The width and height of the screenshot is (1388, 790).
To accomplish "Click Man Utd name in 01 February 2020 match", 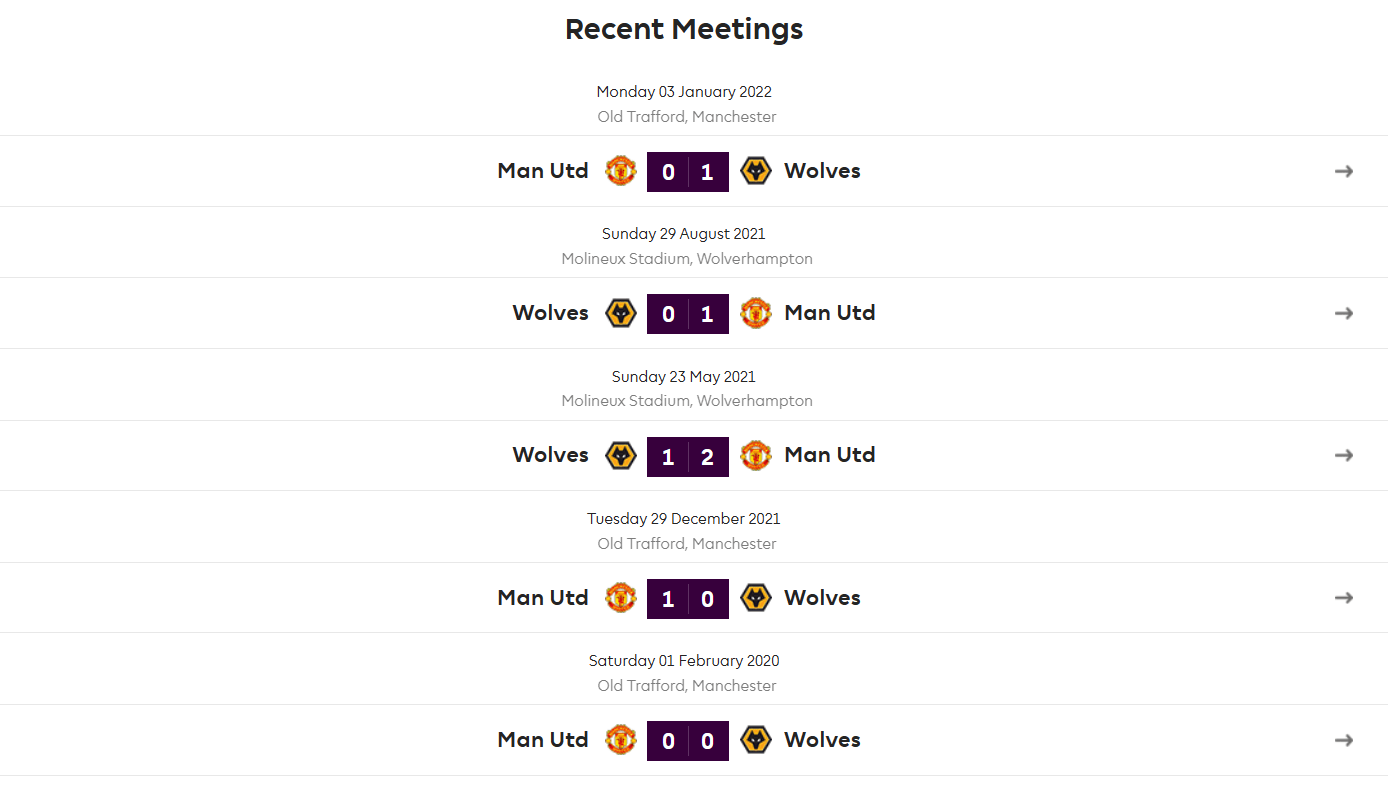I will coord(543,740).
